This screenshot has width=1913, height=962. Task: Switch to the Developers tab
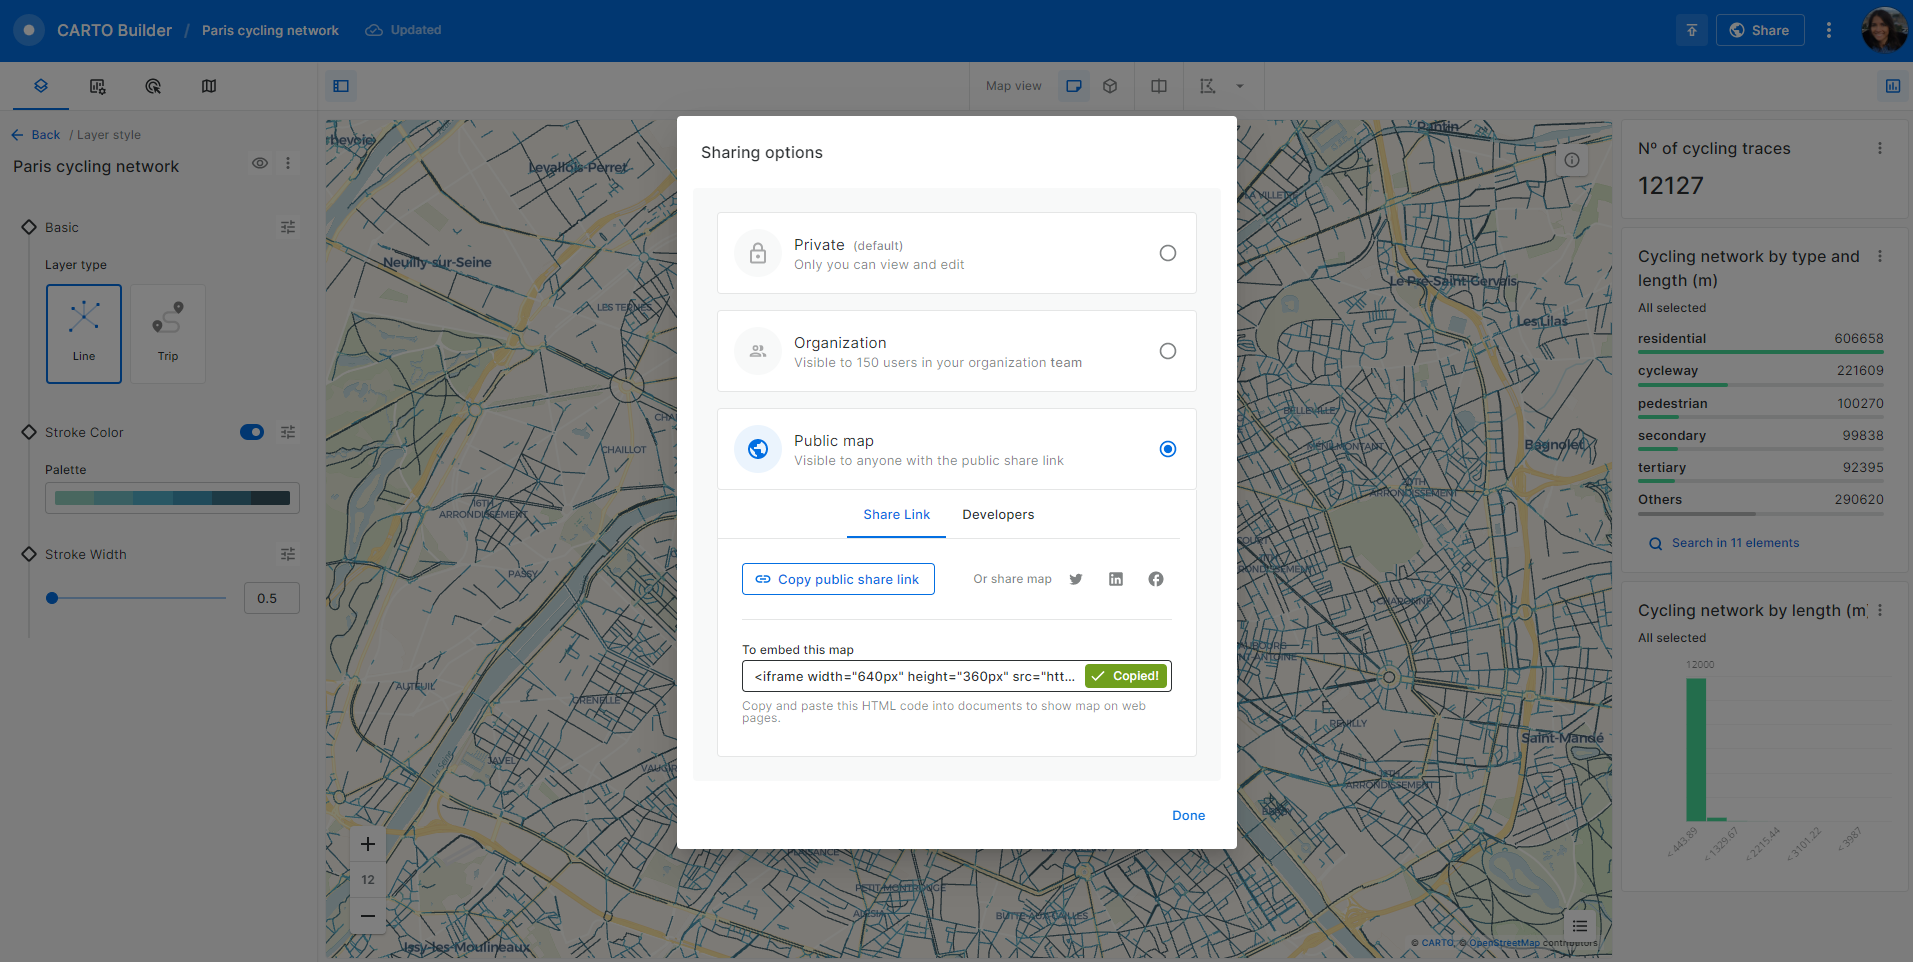pos(998,515)
